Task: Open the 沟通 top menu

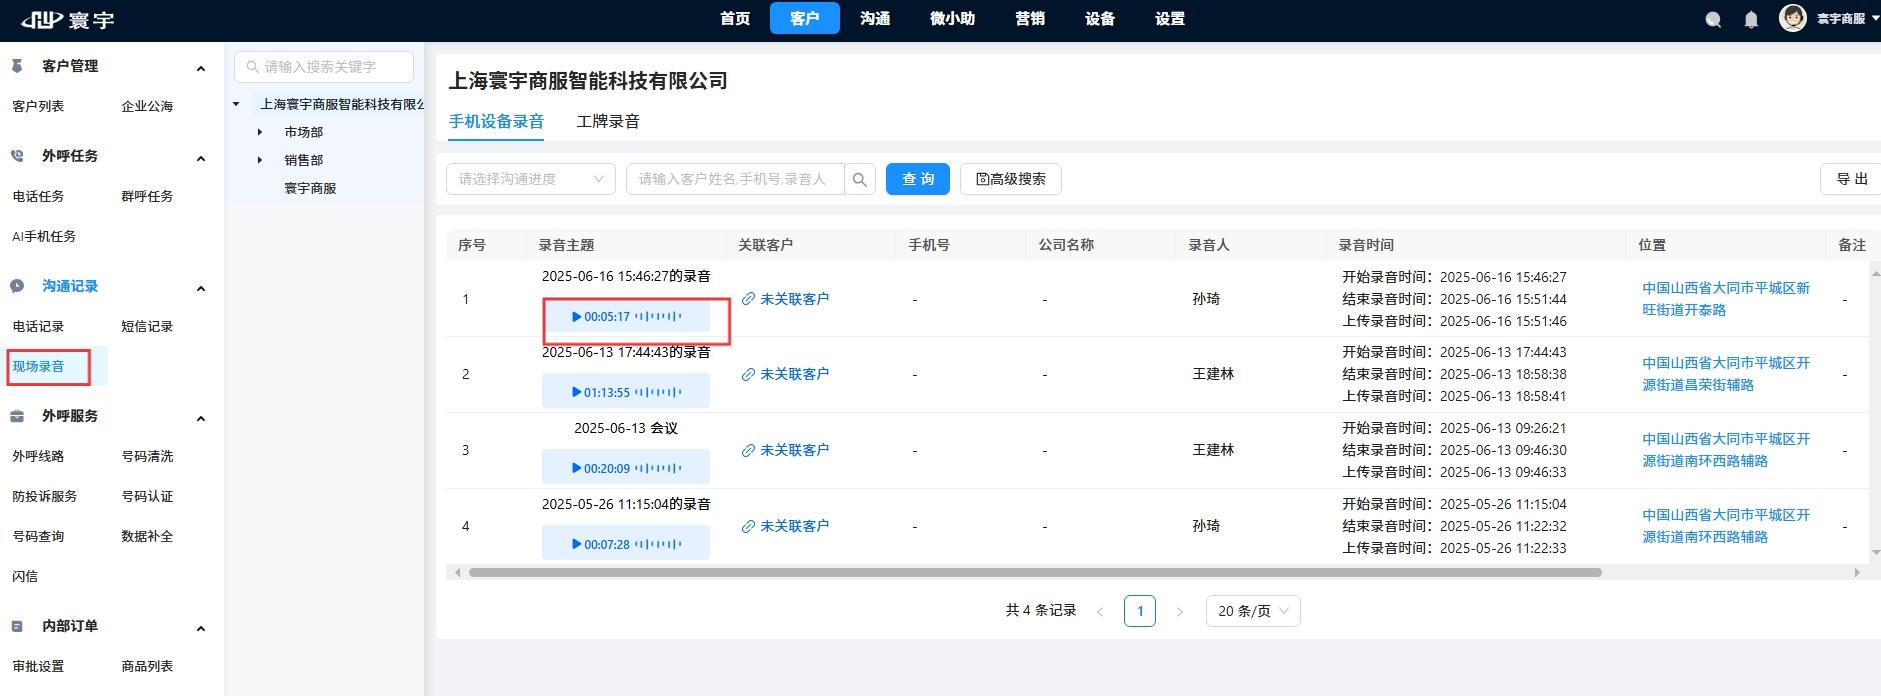Action: pos(875,18)
